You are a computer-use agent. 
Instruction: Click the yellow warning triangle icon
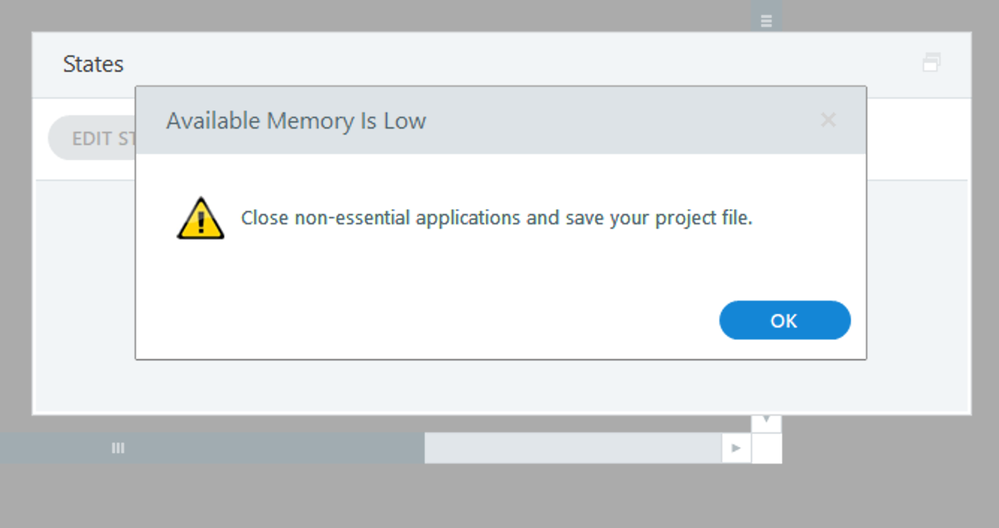tap(201, 218)
